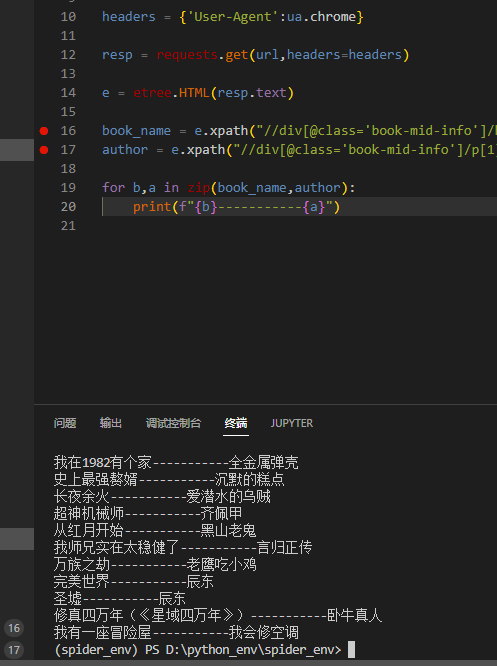The height and width of the screenshot is (666, 497).
Task: Click author variable on line 17
Action: 125,150
